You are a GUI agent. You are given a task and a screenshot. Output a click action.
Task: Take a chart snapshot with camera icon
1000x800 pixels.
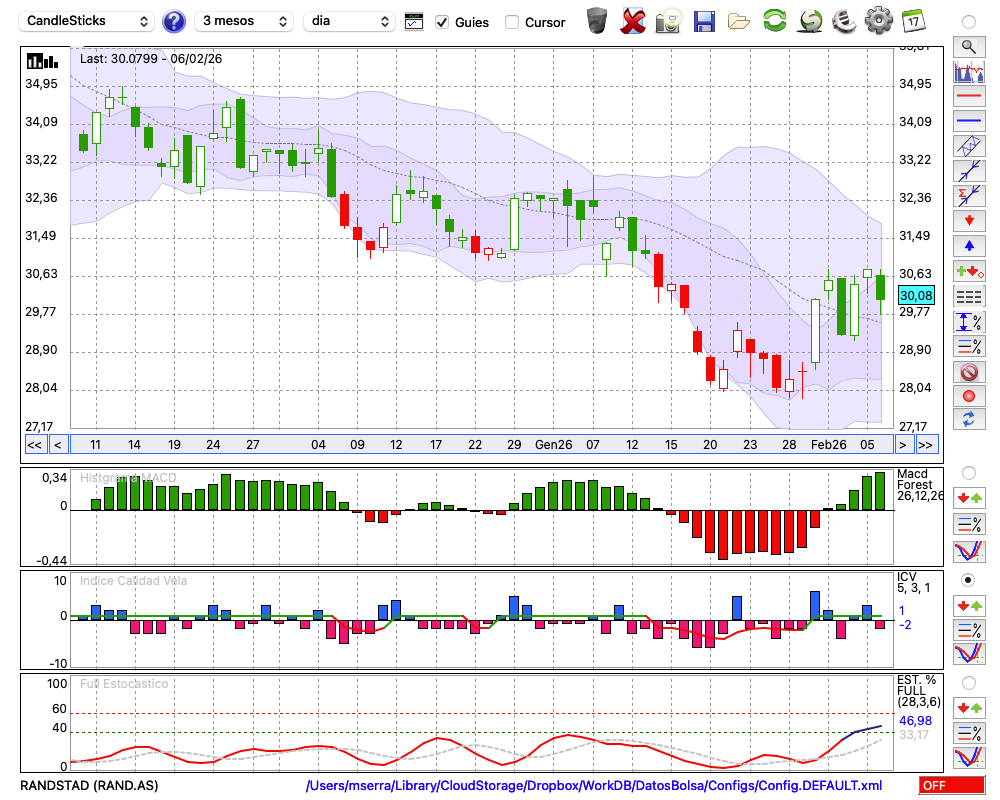[668, 21]
